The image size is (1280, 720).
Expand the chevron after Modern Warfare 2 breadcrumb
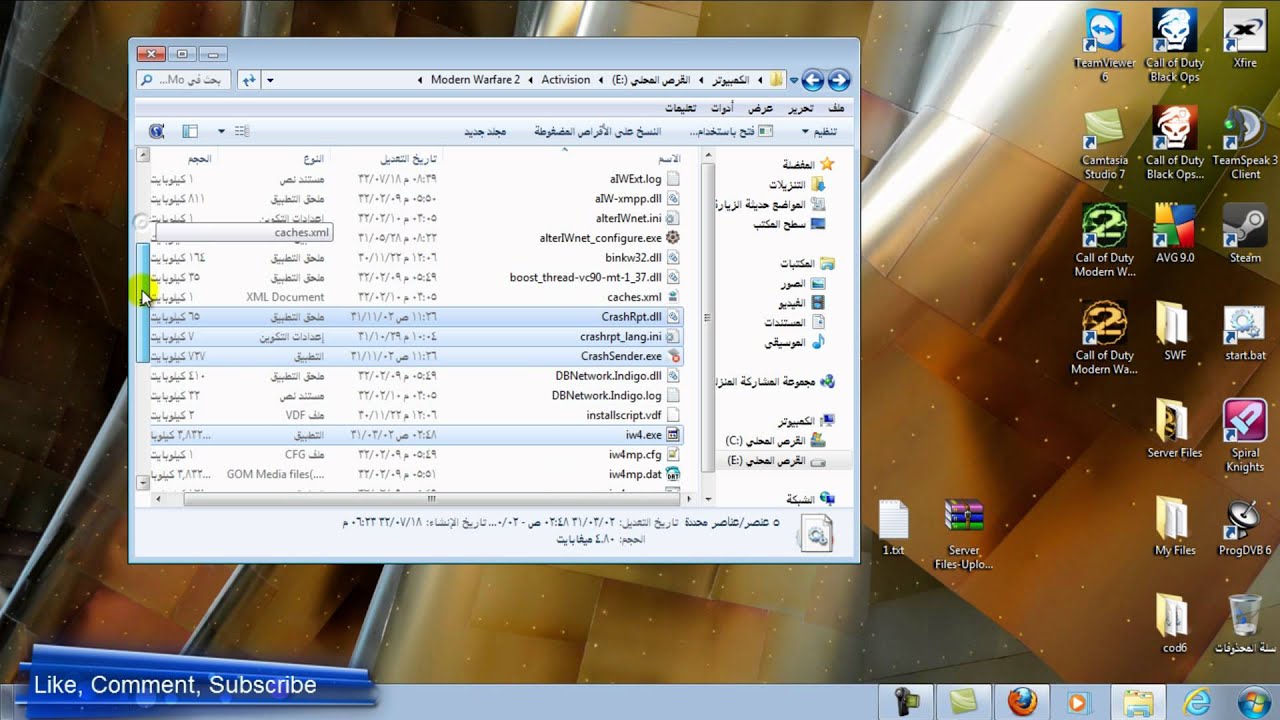point(421,80)
